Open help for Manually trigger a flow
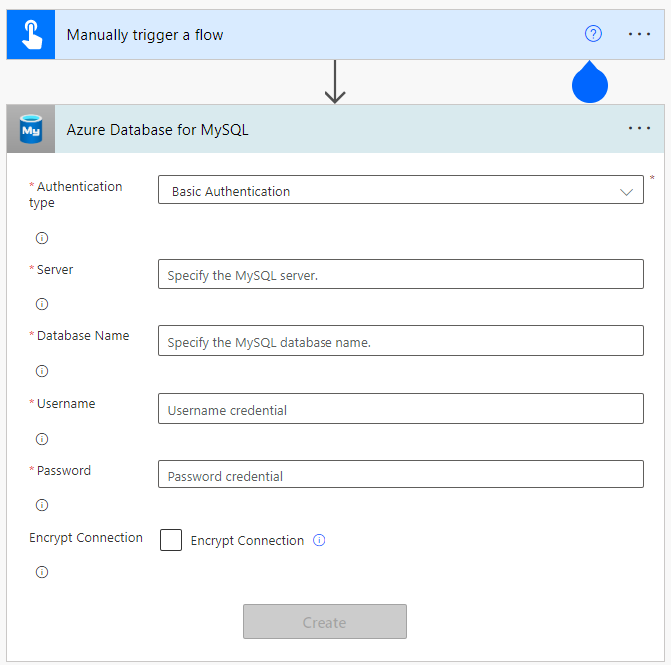The image size is (671, 665). (593, 34)
